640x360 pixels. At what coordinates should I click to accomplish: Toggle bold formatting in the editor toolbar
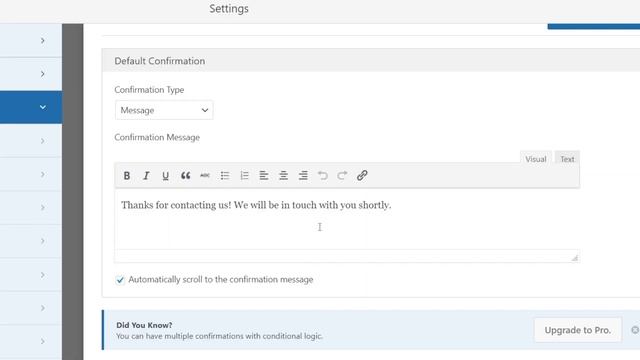click(127, 176)
